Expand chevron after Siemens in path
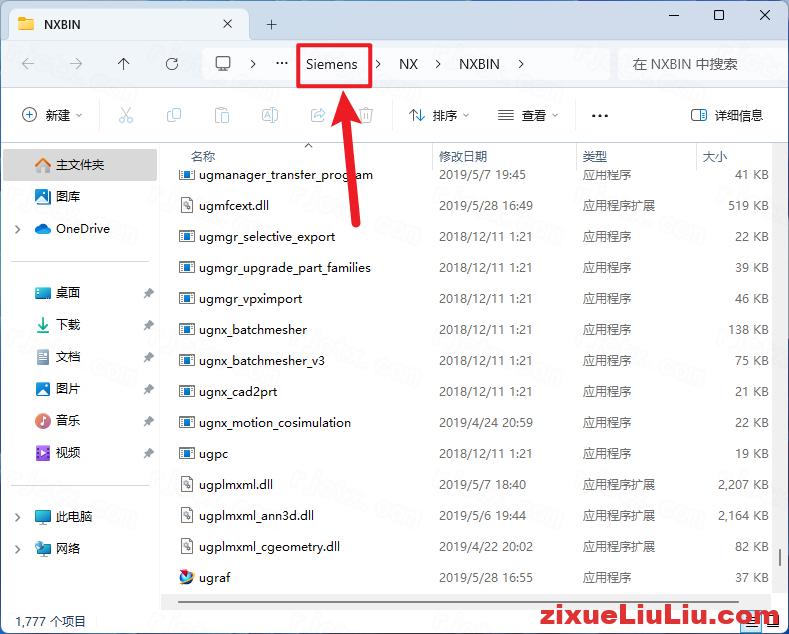The height and width of the screenshot is (634, 789). pos(378,64)
